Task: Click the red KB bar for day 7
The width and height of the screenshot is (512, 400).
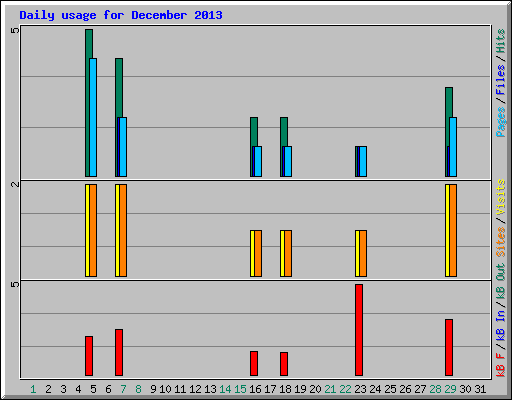Action: point(119,353)
